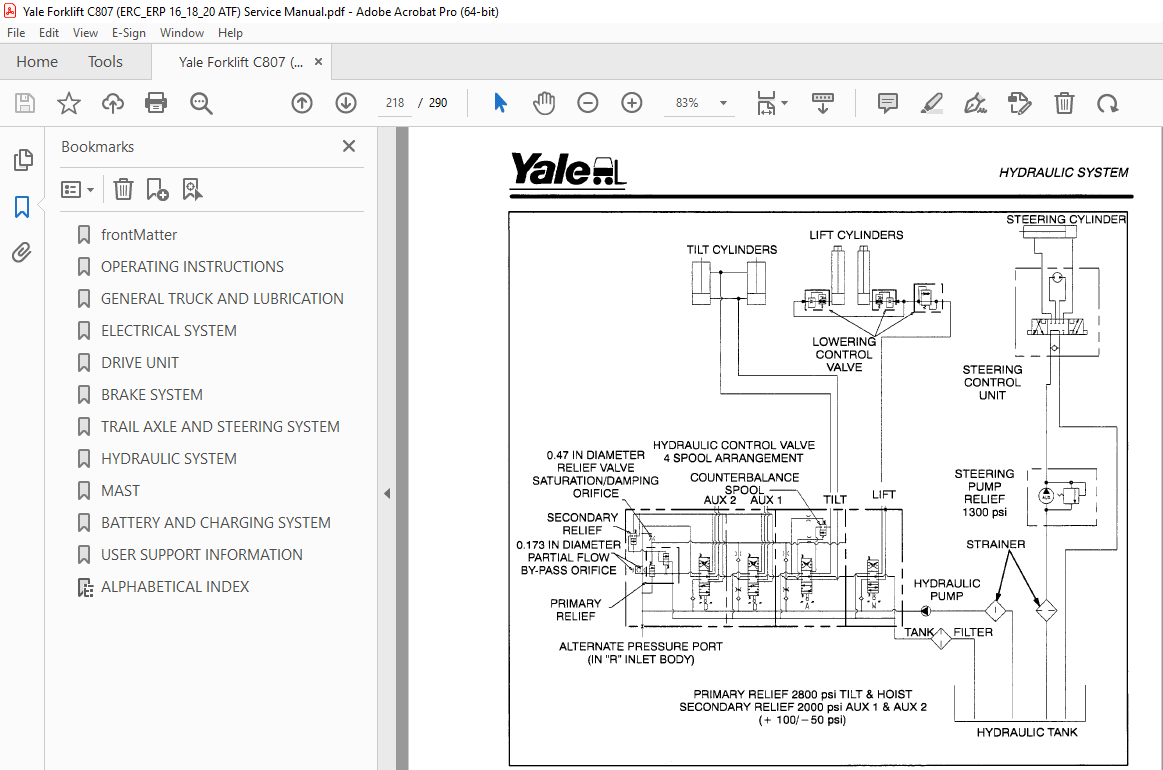1163x770 pixels.
Task: Open the Window menu
Action: 182,33
